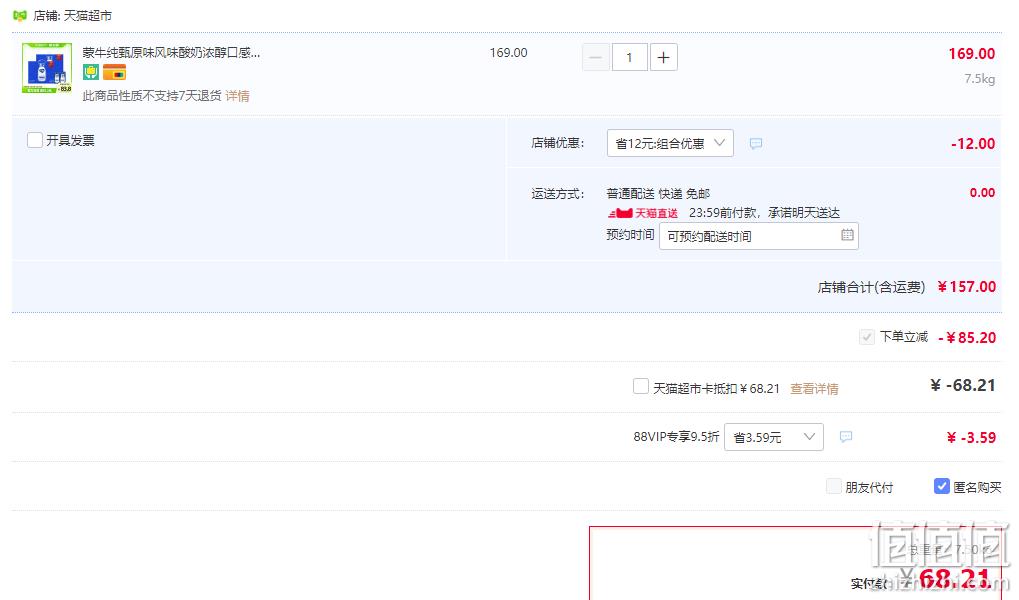Click the 88VIP专享9.5折 label
Image resolution: width=1019 pixels, height=600 pixels.
pyautogui.click(x=676, y=437)
